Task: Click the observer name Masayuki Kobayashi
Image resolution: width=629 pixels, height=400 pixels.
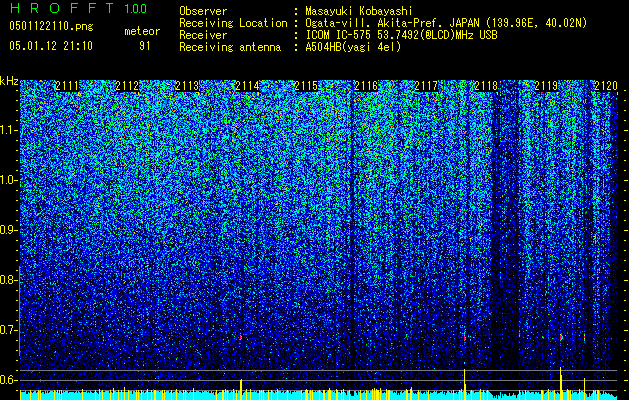Action: coord(359,11)
